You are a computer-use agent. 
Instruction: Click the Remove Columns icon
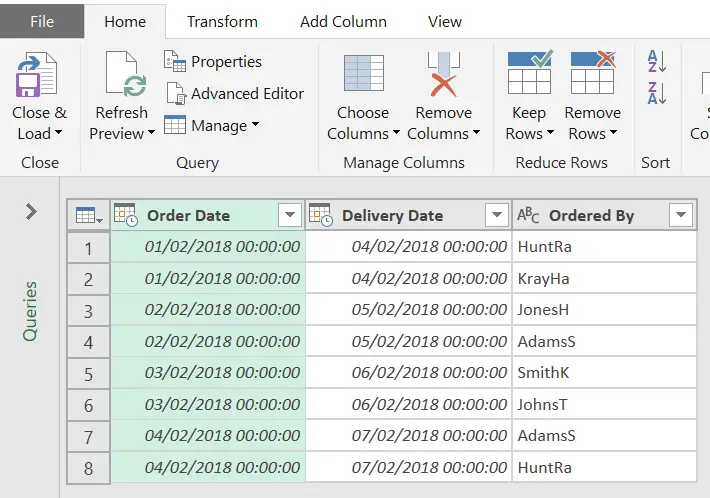coord(443,74)
